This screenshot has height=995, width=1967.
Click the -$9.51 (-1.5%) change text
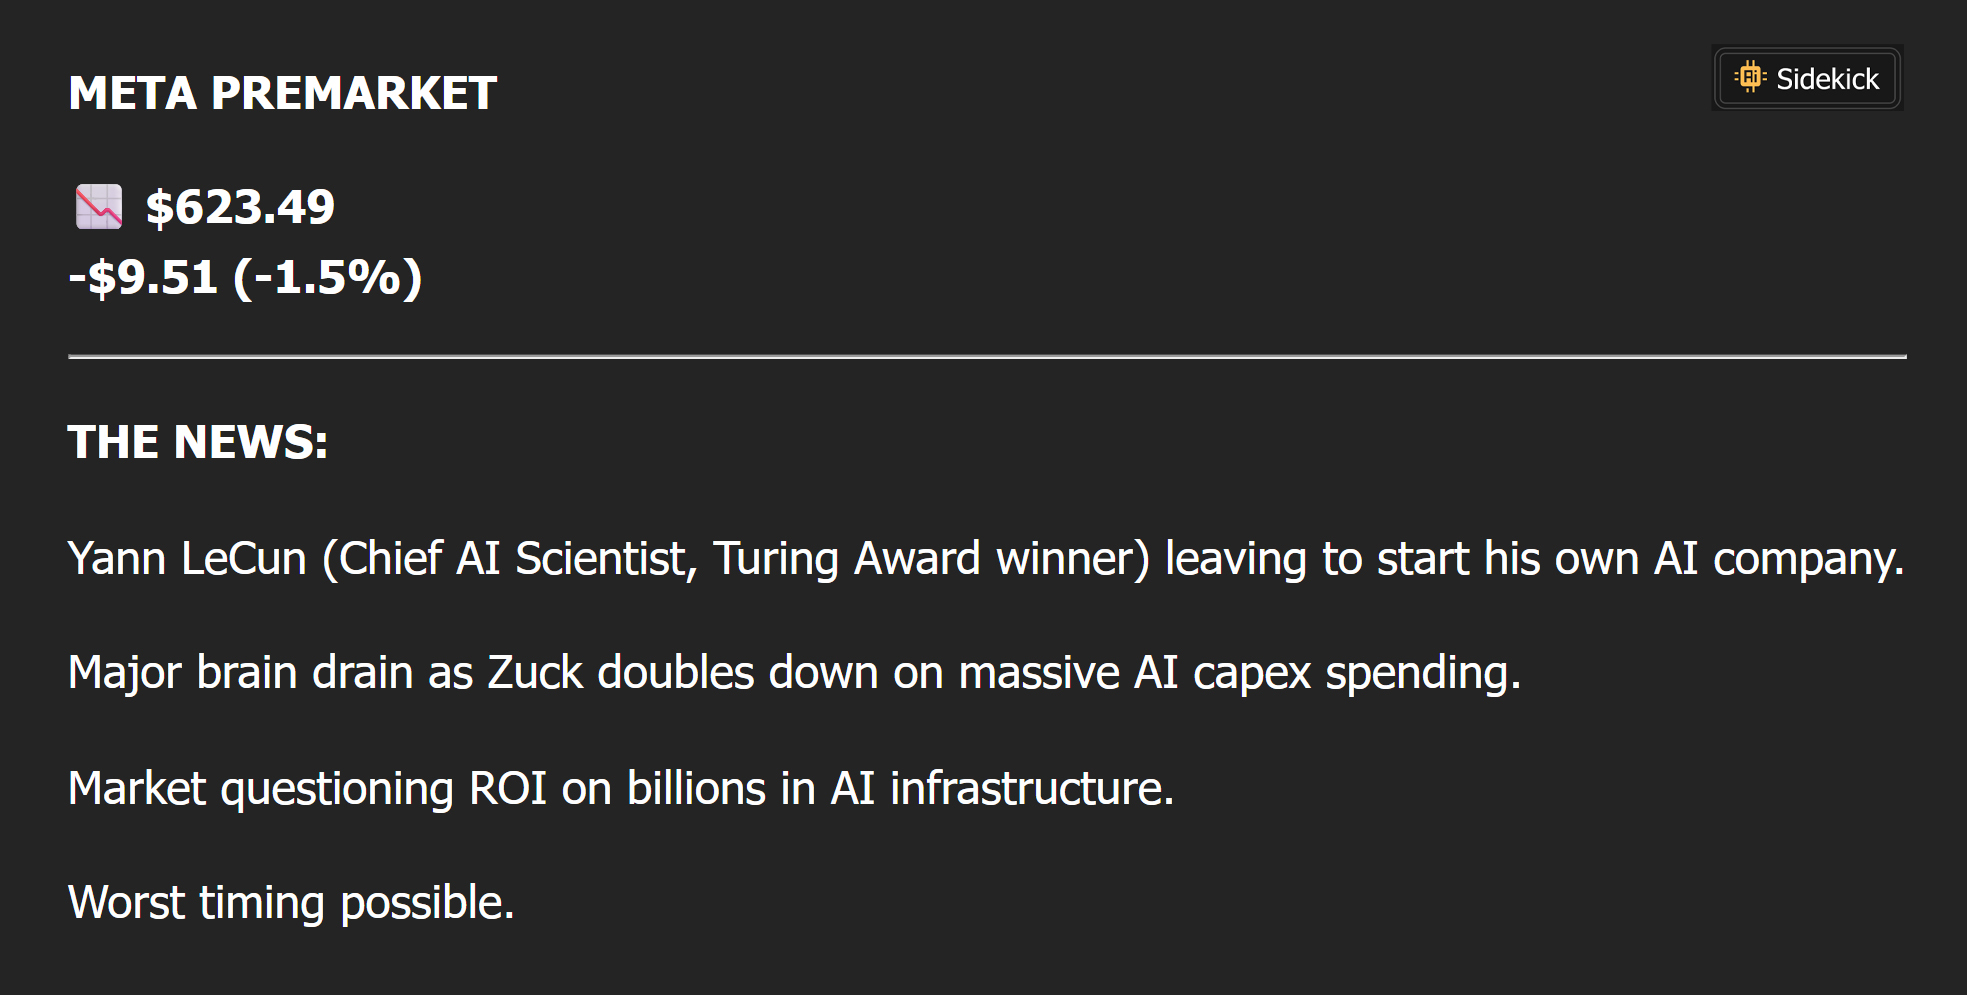(245, 277)
